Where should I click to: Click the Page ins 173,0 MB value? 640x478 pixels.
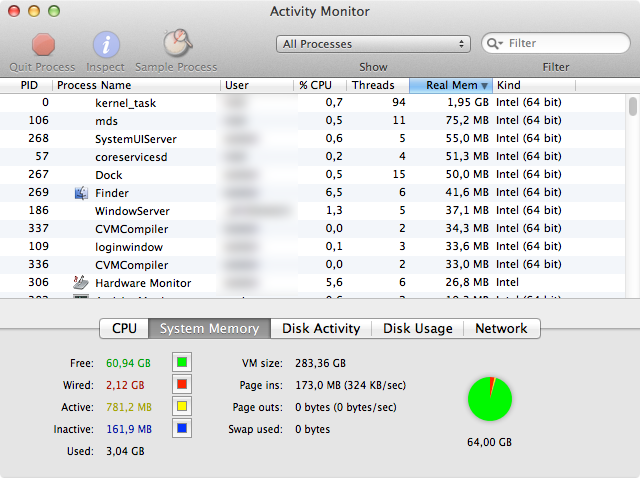[x=351, y=385]
